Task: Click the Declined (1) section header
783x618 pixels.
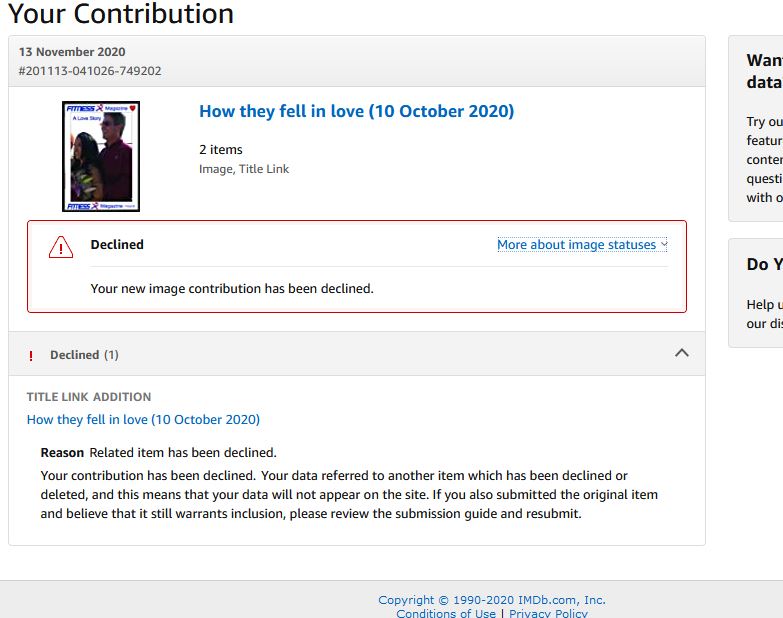Action: [x=84, y=355]
